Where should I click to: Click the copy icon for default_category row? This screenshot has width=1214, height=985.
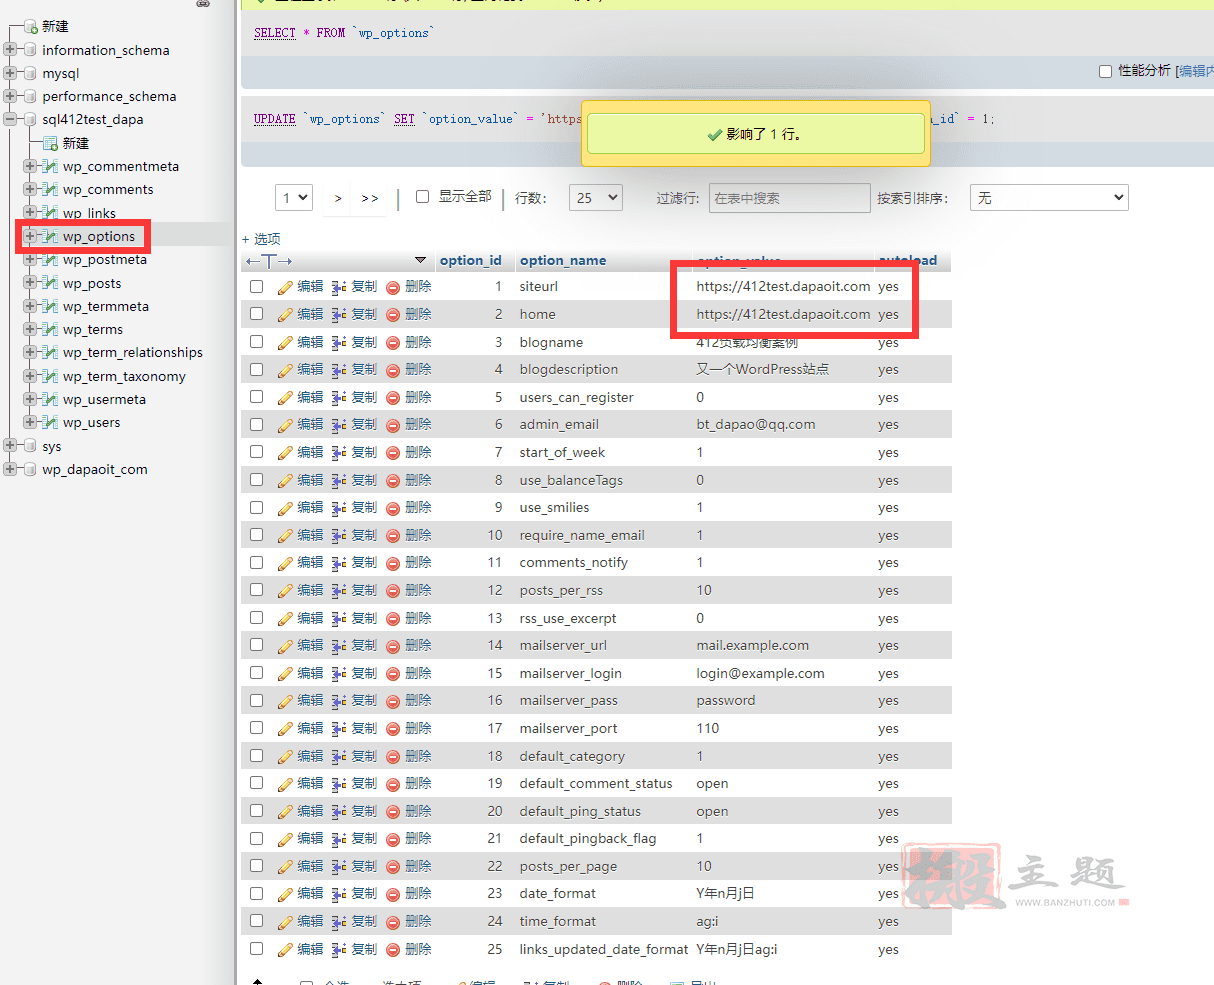[339, 757]
